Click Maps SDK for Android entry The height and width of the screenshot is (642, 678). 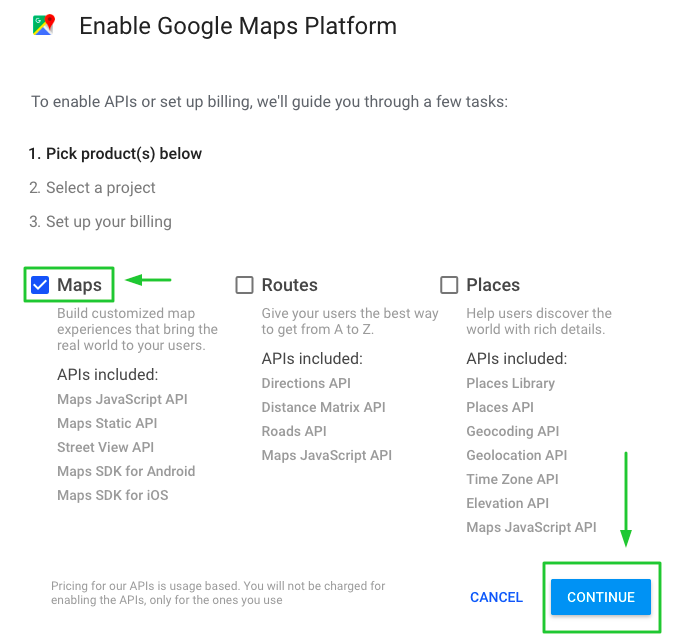point(126,471)
